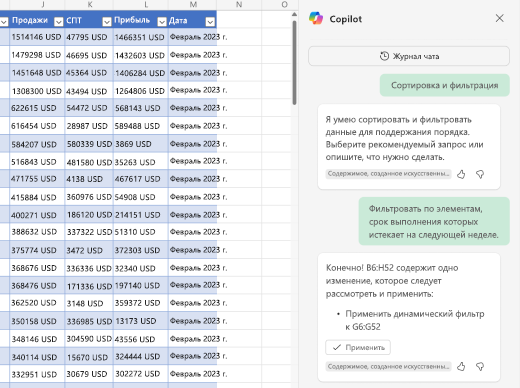Image resolution: width=520 pixels, height=388 pixels.
Task: Click the Copilot logo icon
Action: click(316, 18)
